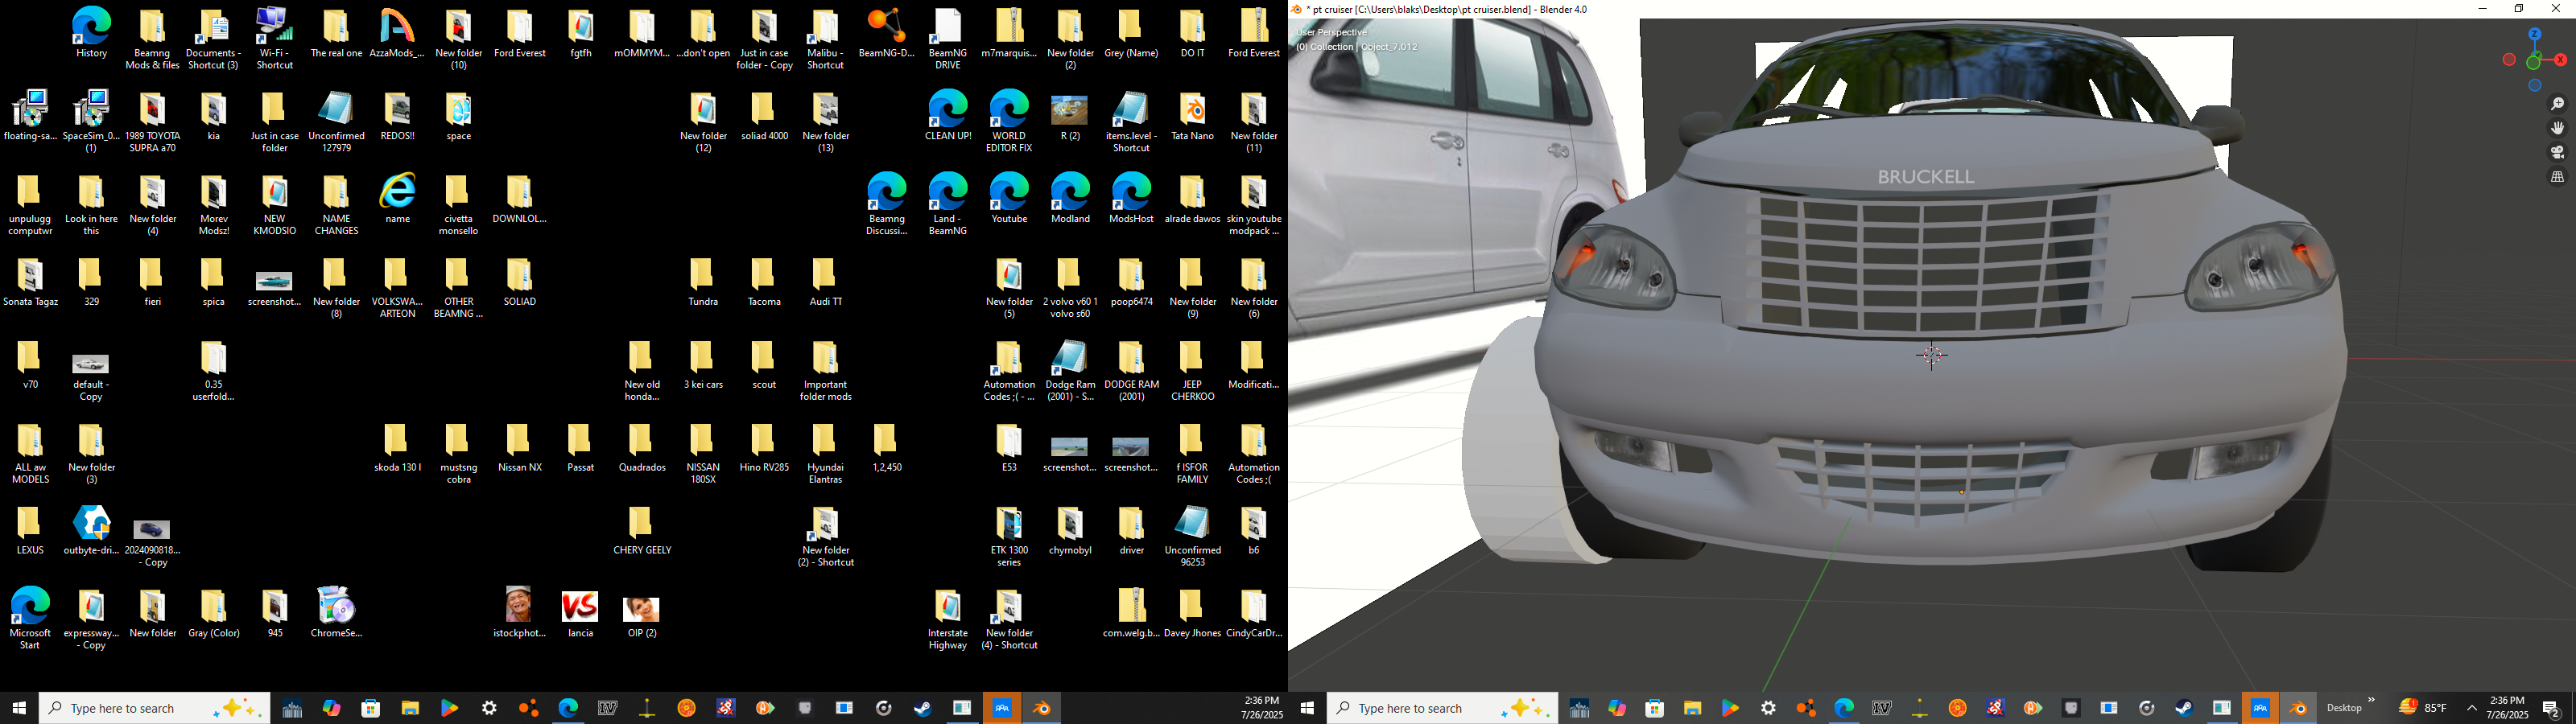
Task: Select the ChromeSe... installer icon
Action: click(336, 613)
